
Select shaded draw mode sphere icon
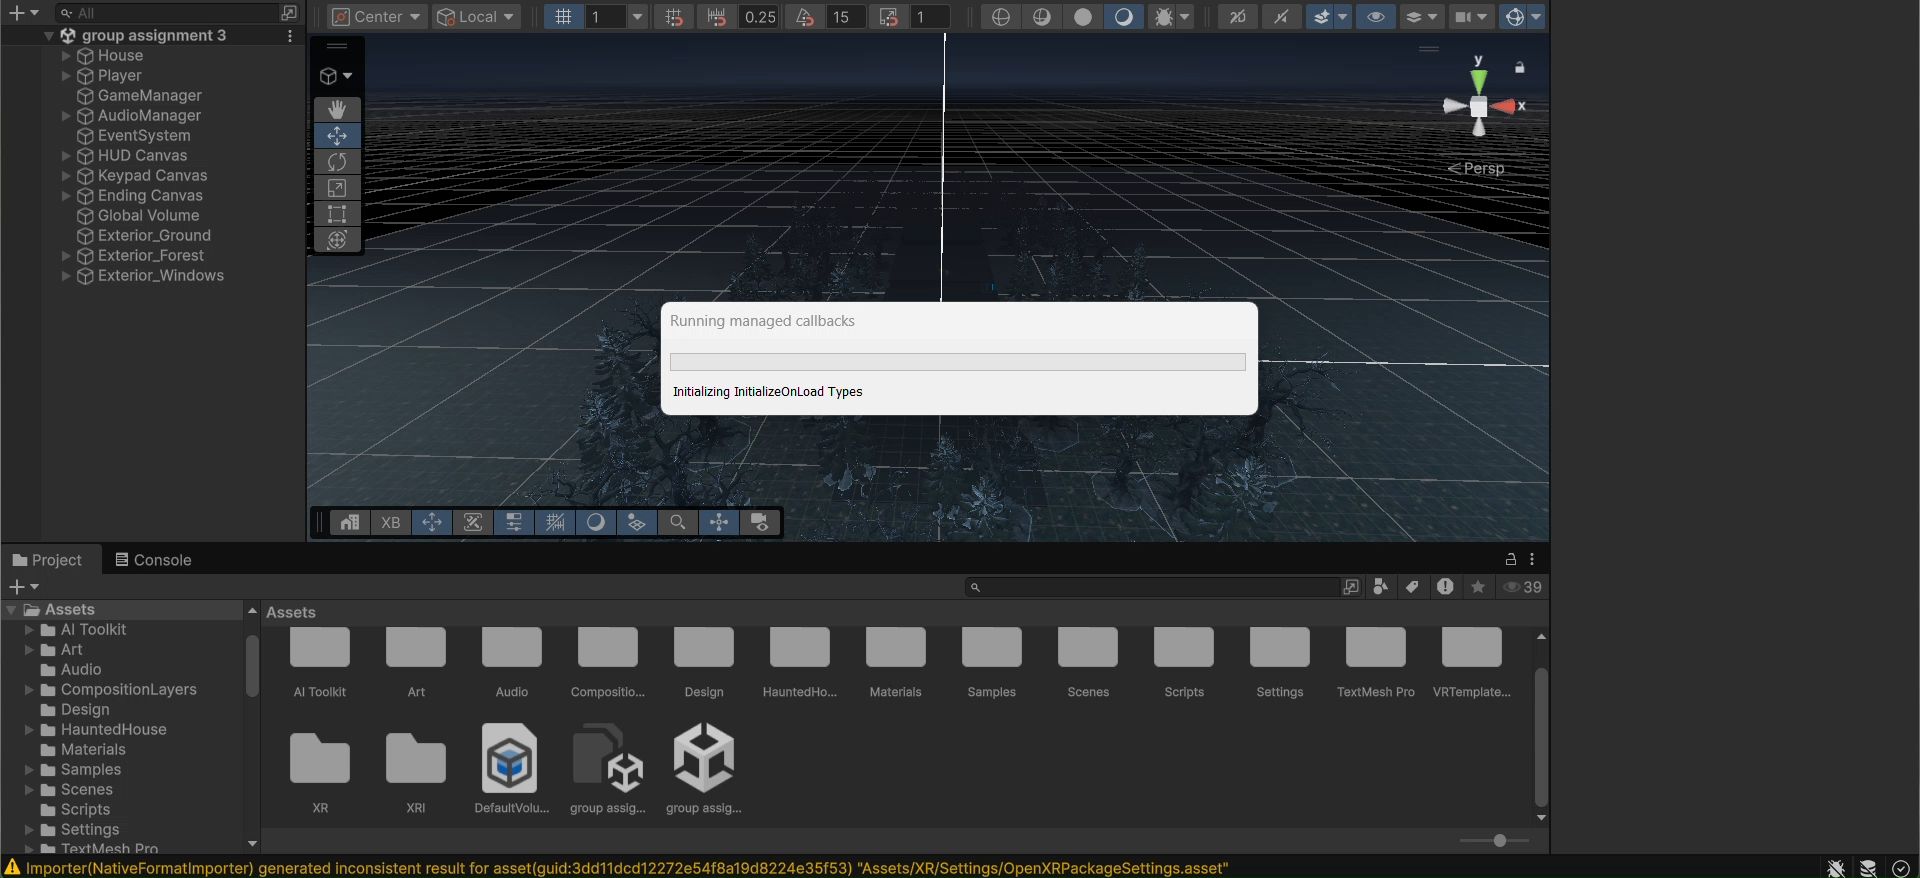tap(1082, 17)
